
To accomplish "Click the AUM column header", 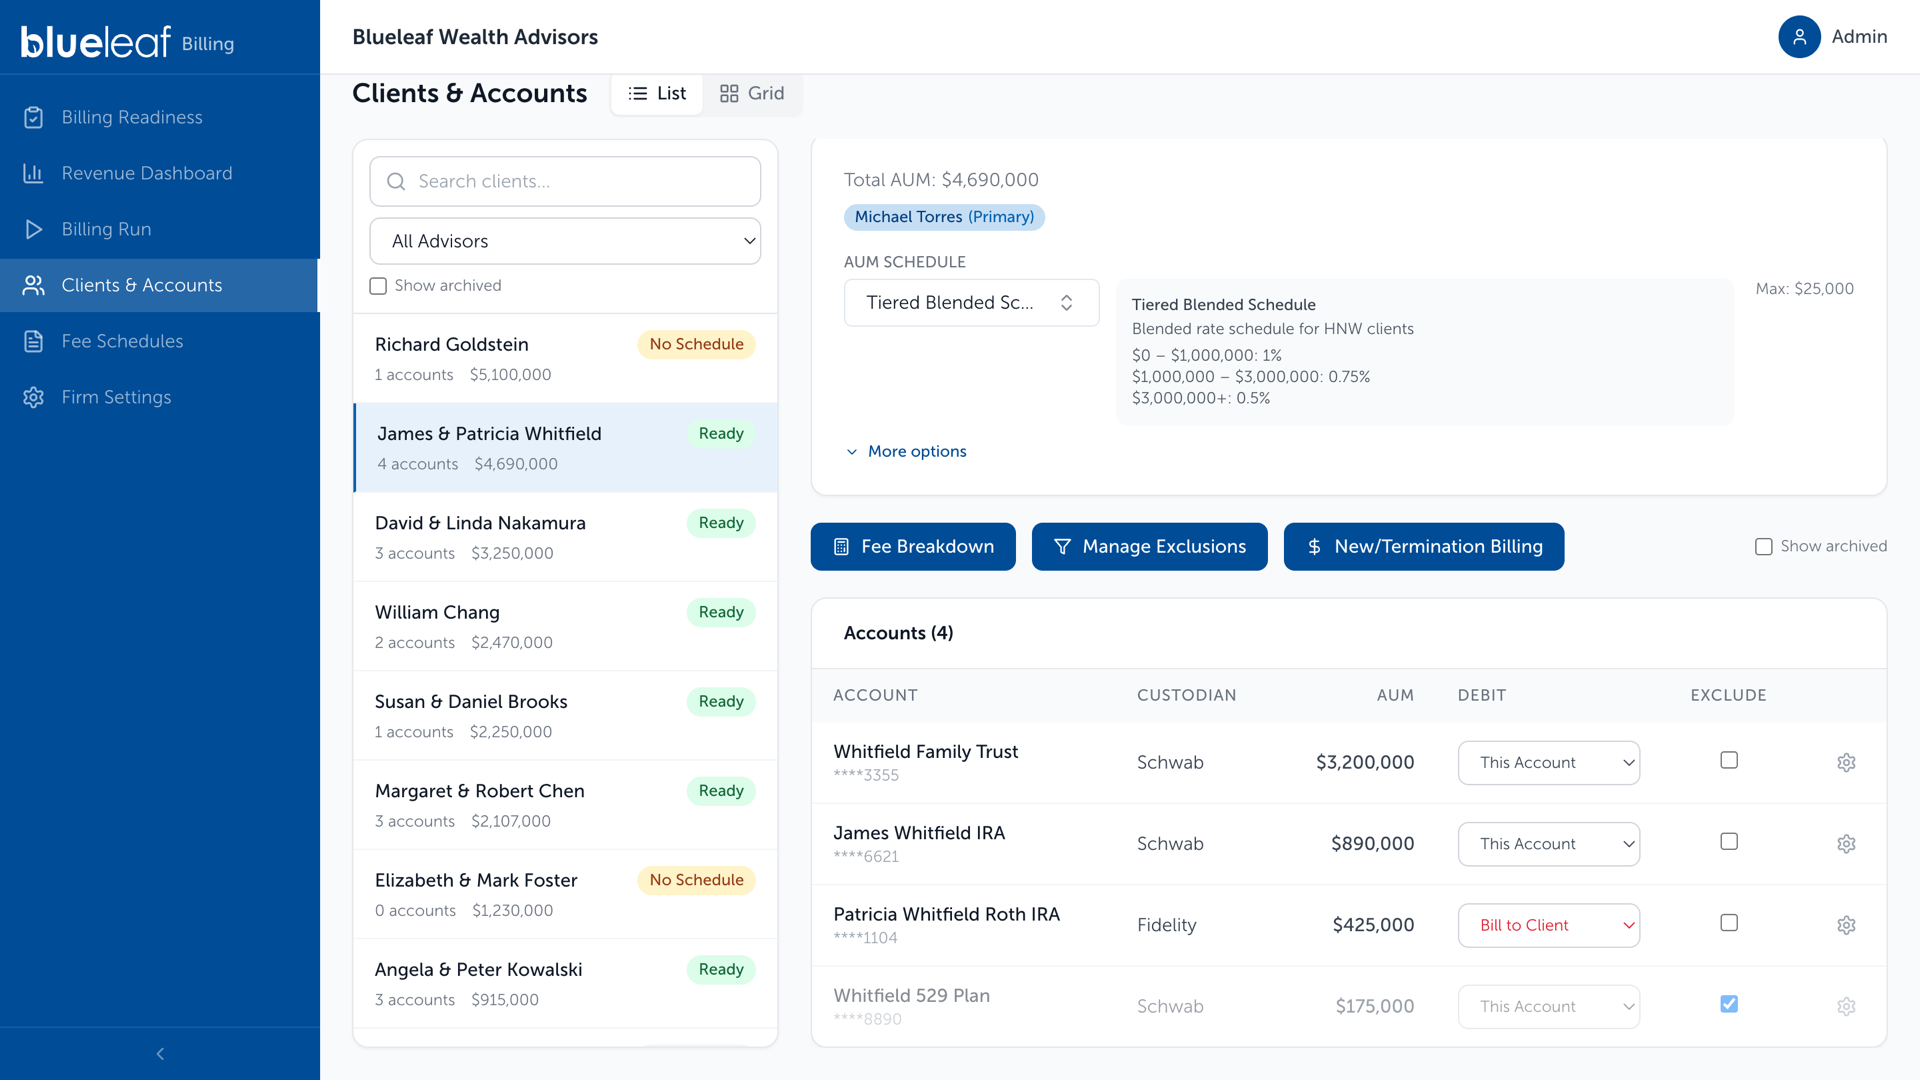I will (1395, 695).
